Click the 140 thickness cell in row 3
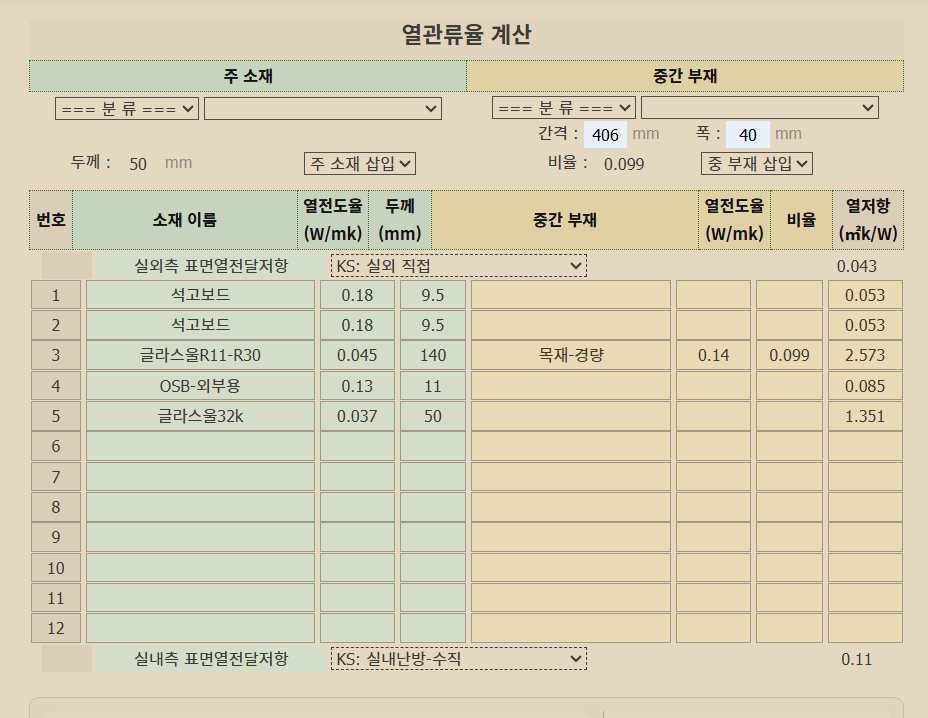This screenshot has height=718, width=928. 432,355
